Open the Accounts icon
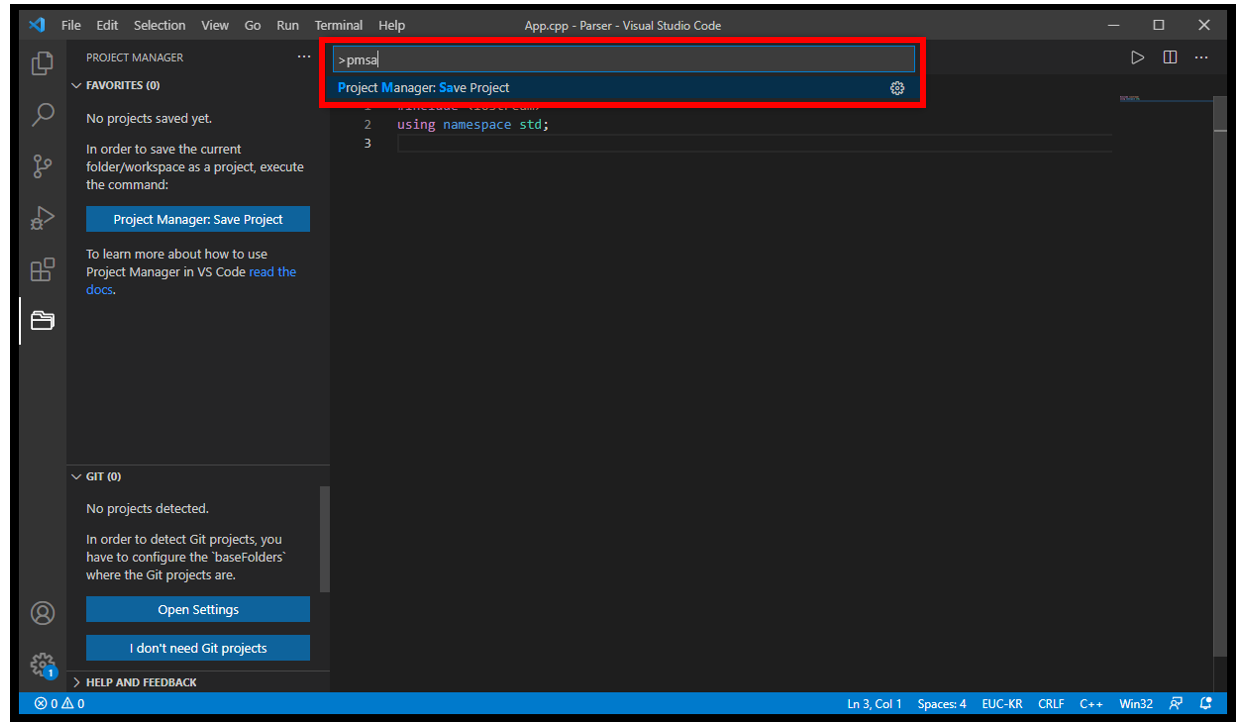Image resolution: width=1248 pixels, height=722 pixels. [x=42, y=612]
